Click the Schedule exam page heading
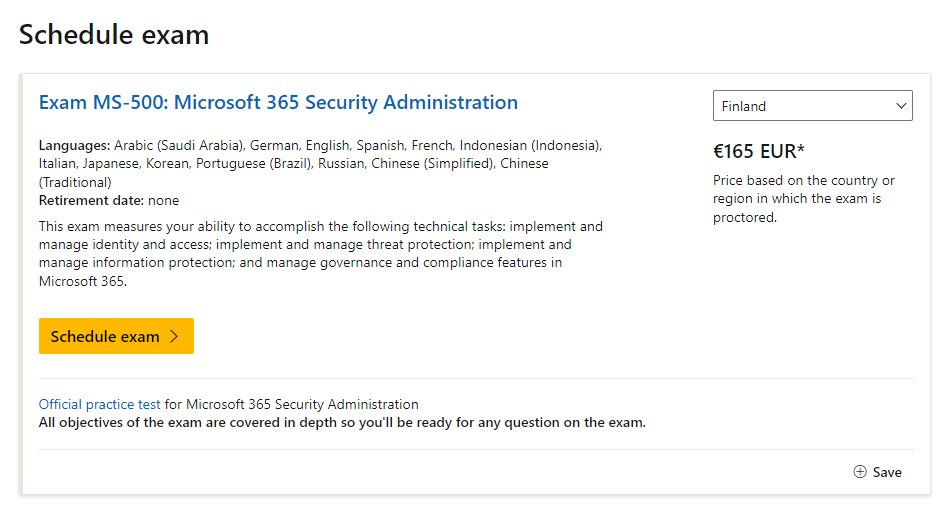 114,35
